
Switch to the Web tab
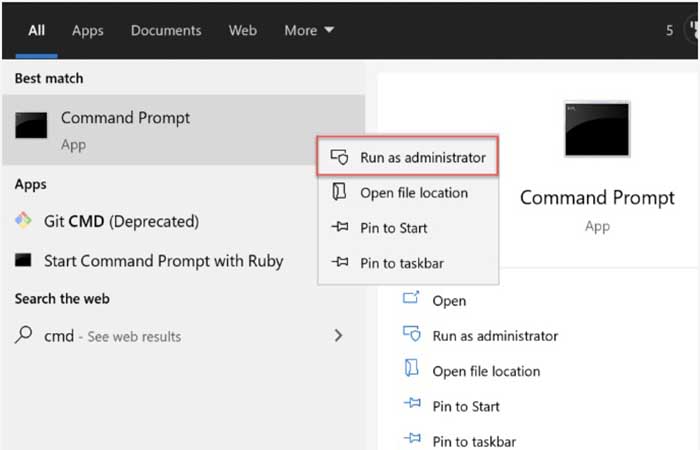[242, 30]
